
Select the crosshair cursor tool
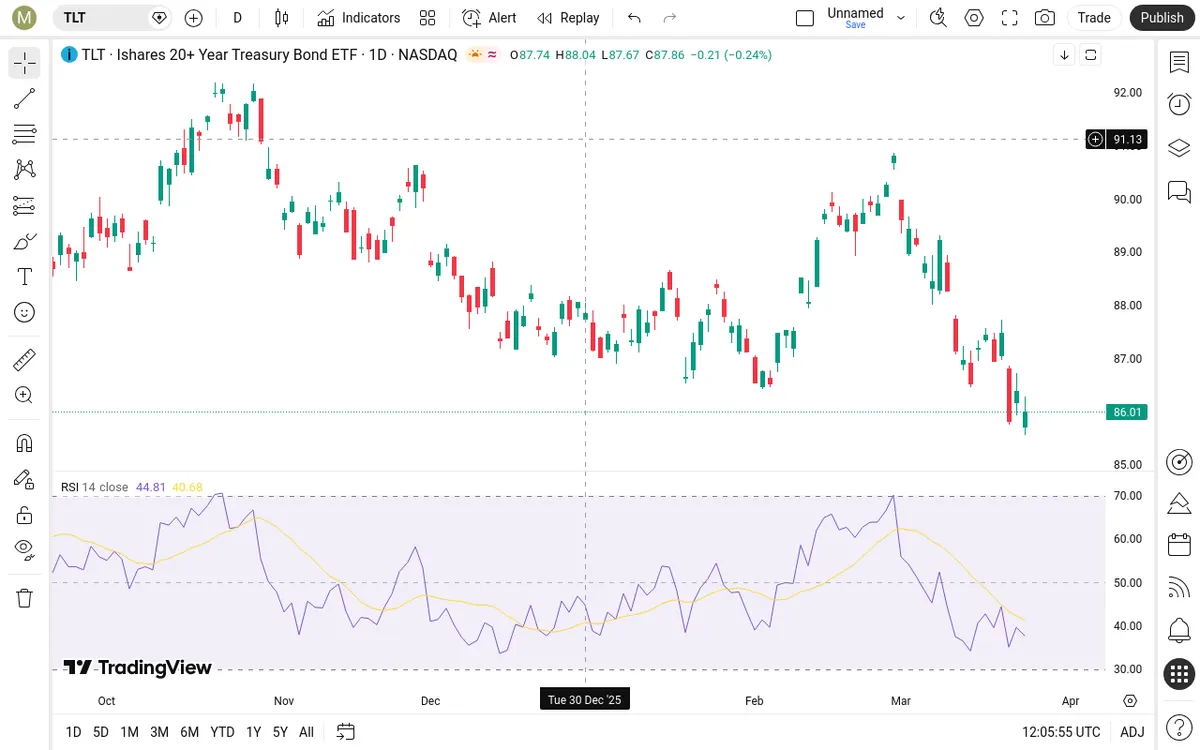(25, 63)
